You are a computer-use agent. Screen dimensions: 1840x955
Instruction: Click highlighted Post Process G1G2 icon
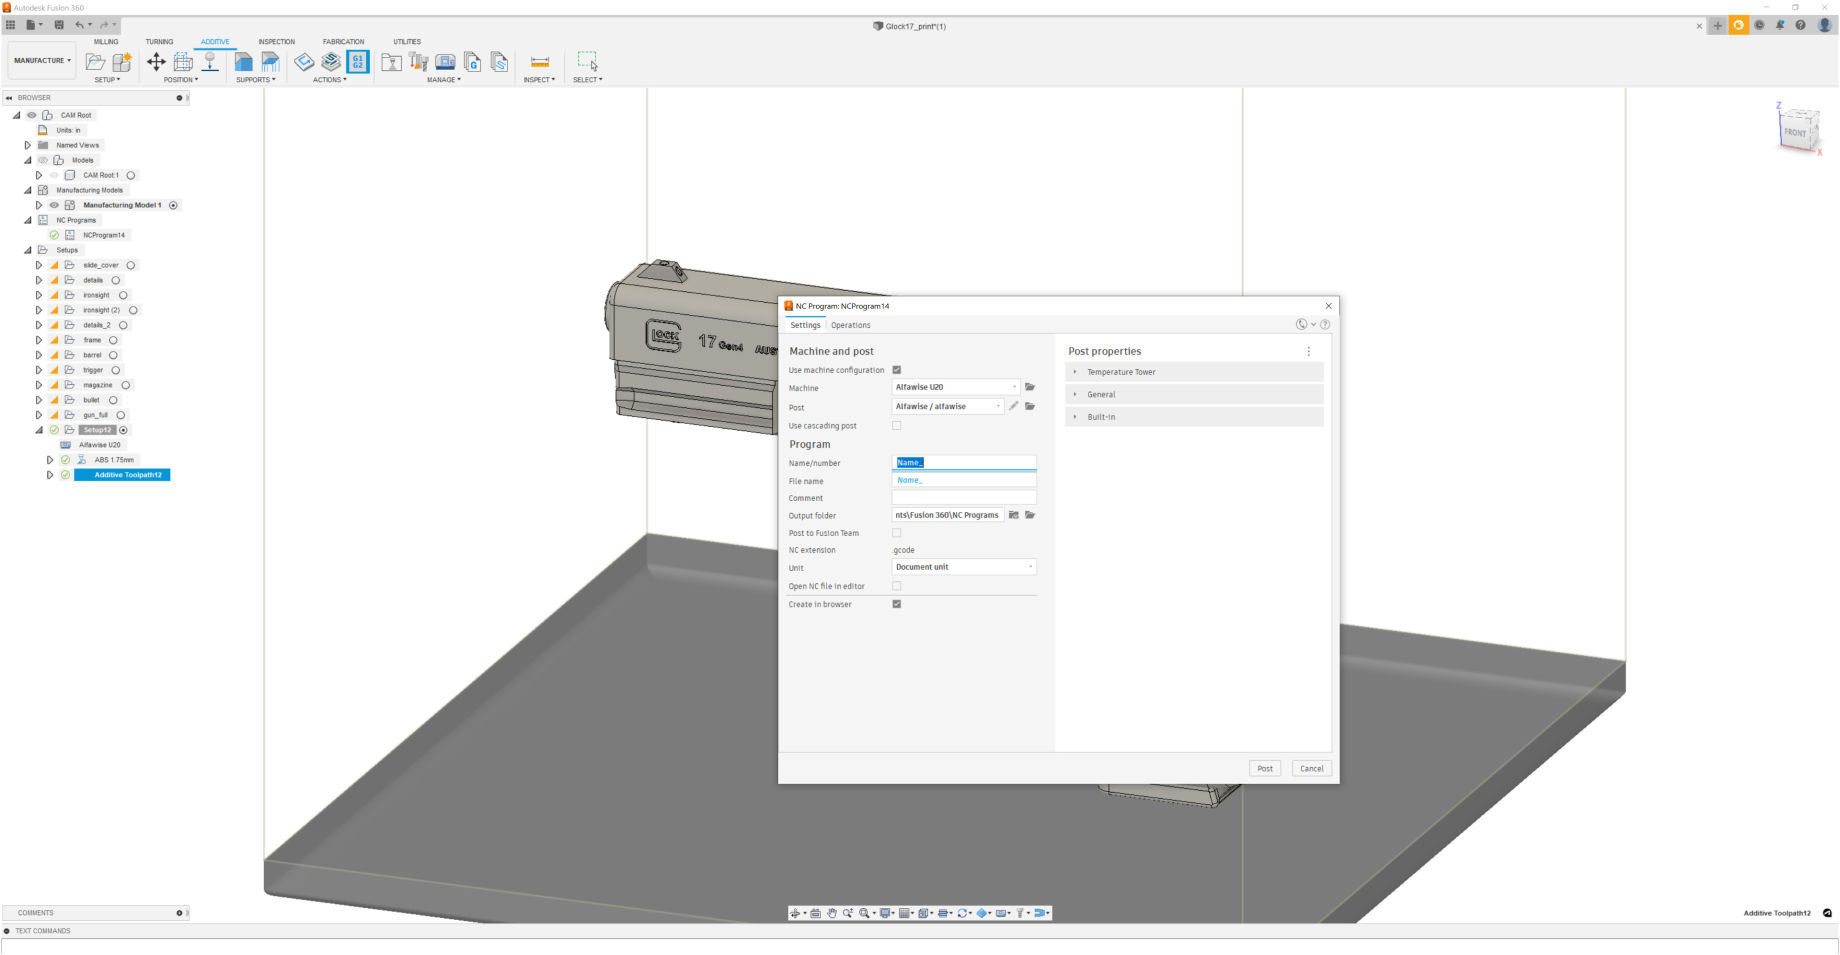click(x=358, y=62)
